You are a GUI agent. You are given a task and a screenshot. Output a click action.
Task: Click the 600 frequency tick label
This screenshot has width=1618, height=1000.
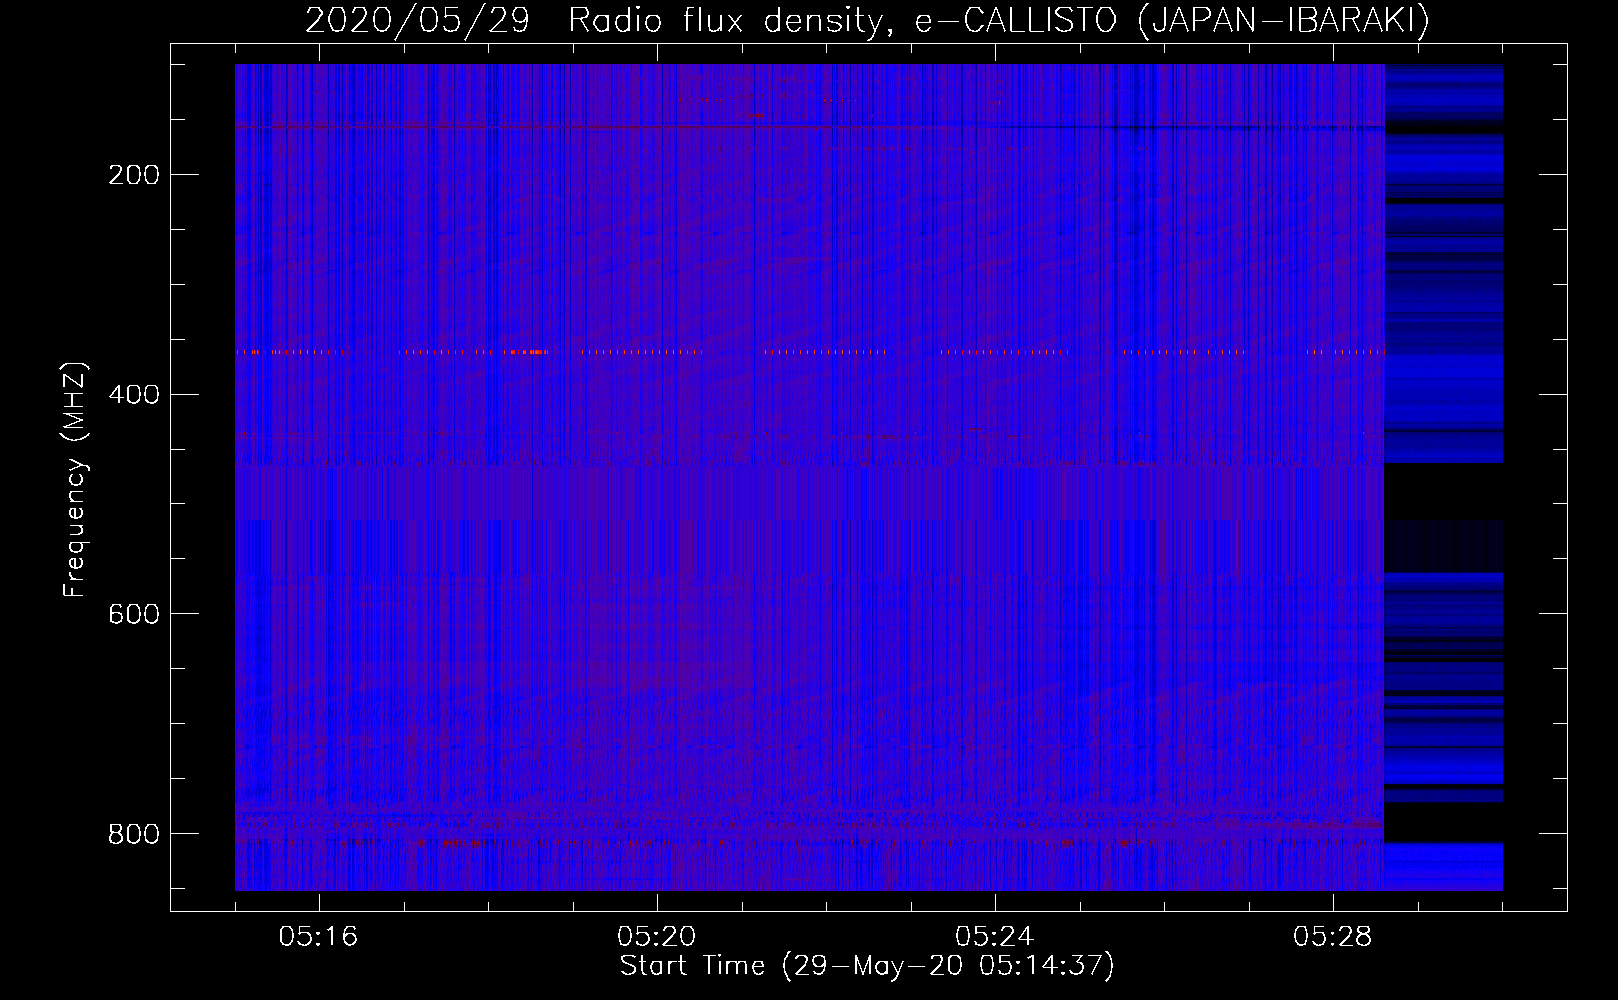click(x=132, y=613)
